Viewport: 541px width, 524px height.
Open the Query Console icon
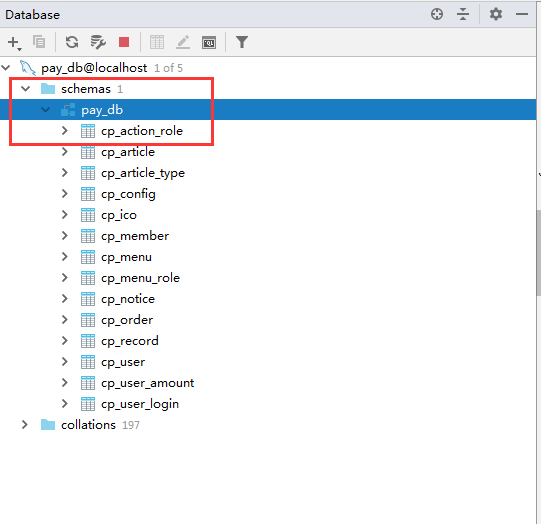[209, 42]
